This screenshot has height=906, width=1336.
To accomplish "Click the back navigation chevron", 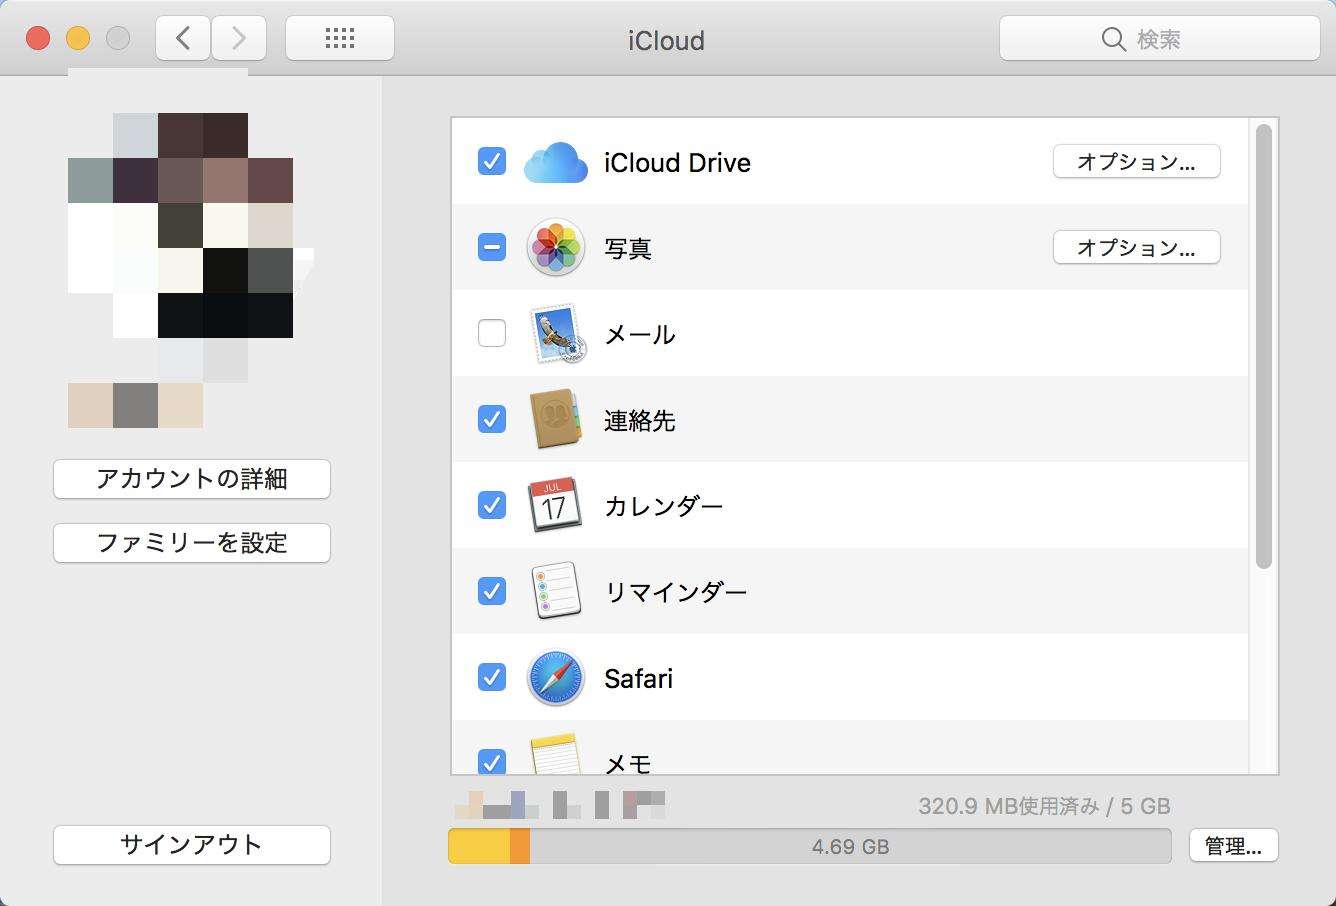I will click(182, 37).
